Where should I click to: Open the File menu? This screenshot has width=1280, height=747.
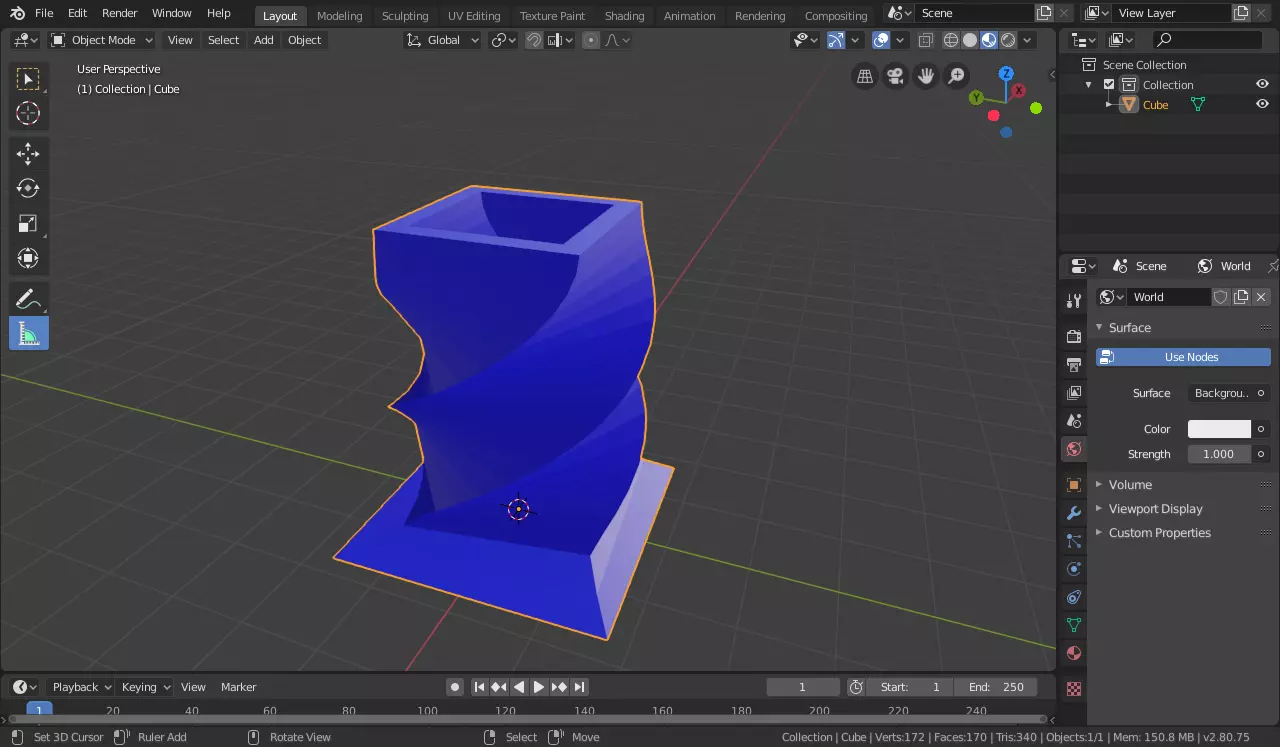point(44,13)
